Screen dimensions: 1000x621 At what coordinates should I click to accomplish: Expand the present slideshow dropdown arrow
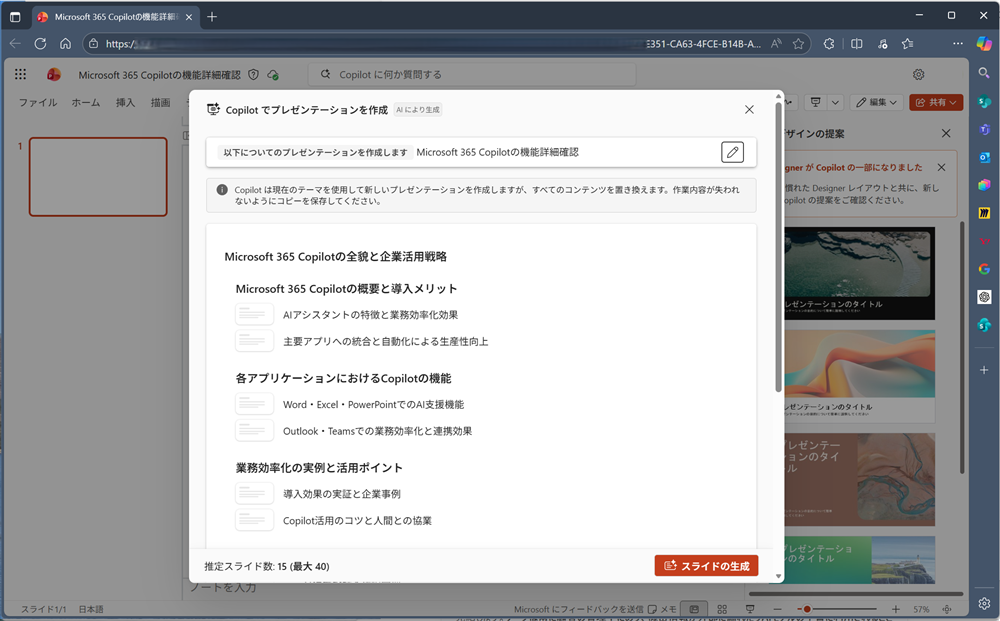tap(835, 102)
